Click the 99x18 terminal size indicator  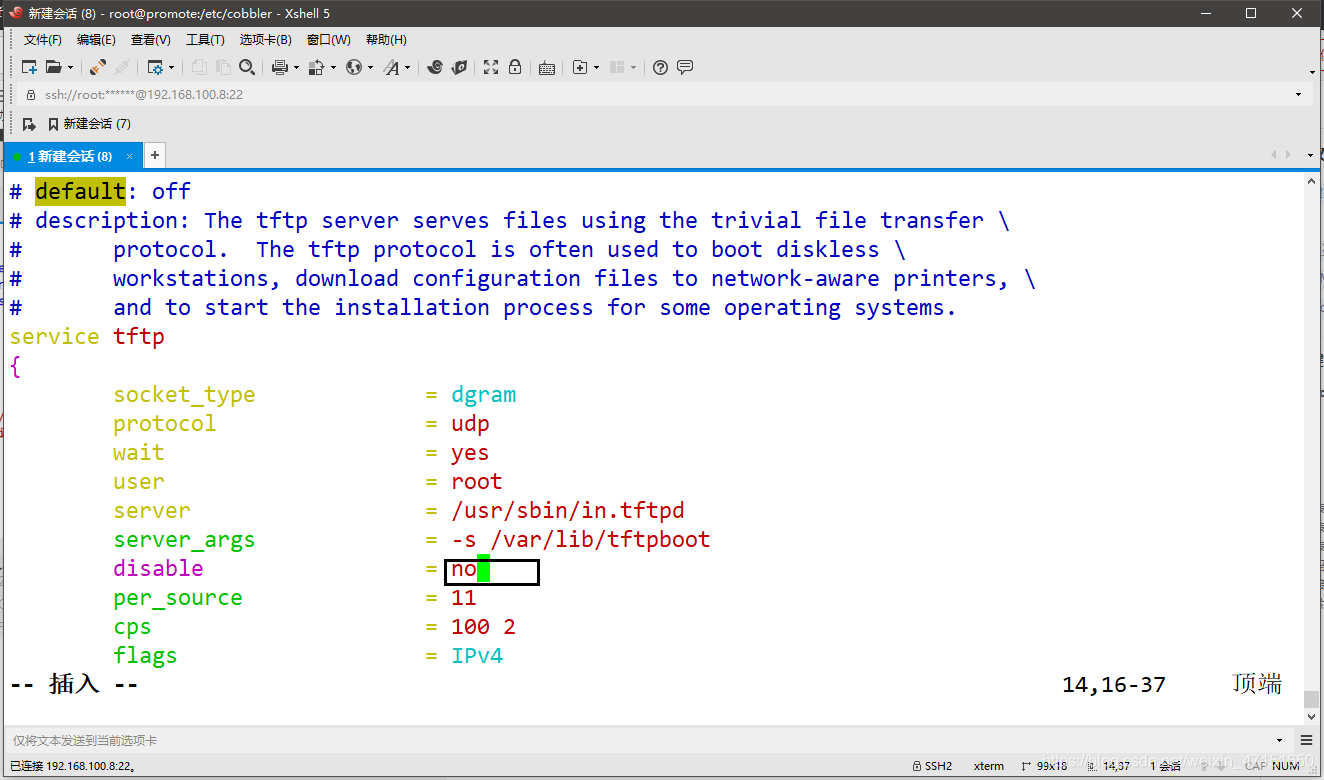click(1046, 766)
